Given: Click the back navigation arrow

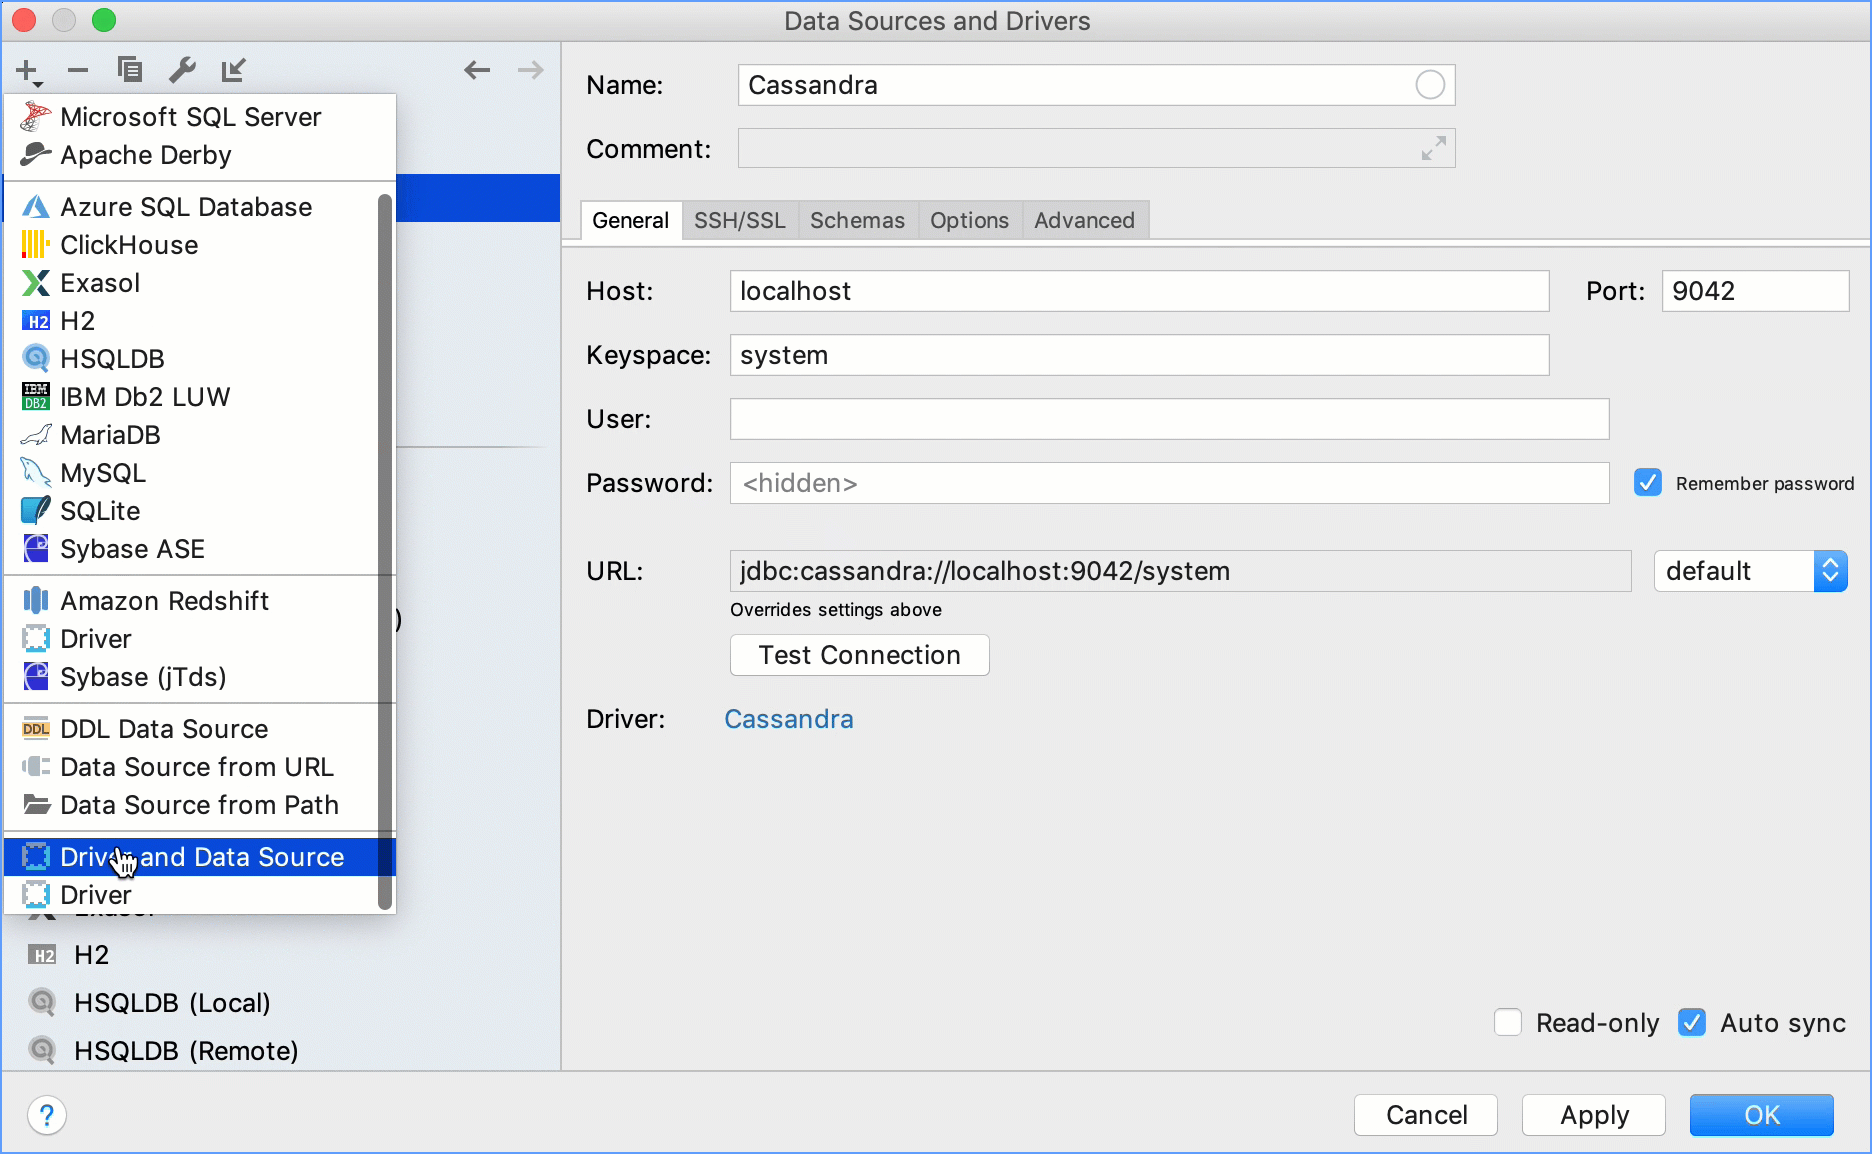Looking at the screenshot, I should 477,70.
